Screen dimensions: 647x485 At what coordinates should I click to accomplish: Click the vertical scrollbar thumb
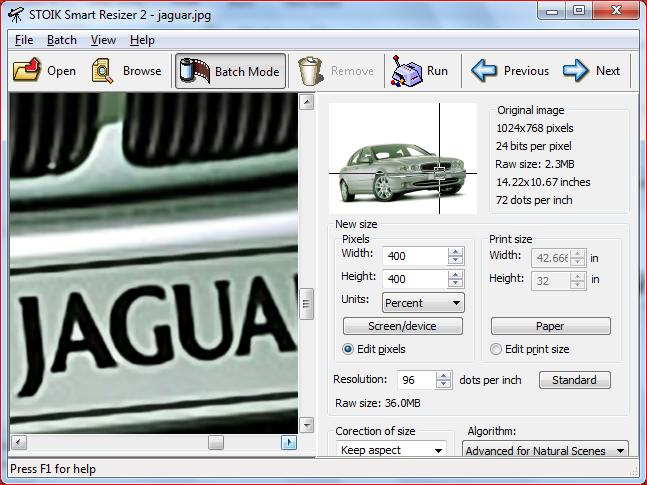306,304
